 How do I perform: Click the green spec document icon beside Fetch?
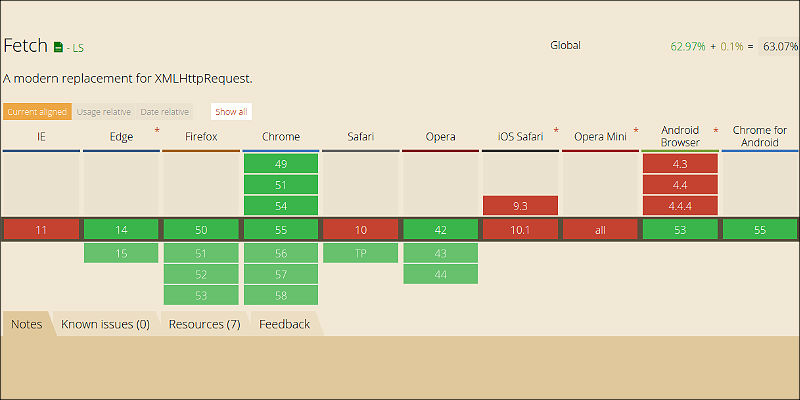click(x=58, y=47)
